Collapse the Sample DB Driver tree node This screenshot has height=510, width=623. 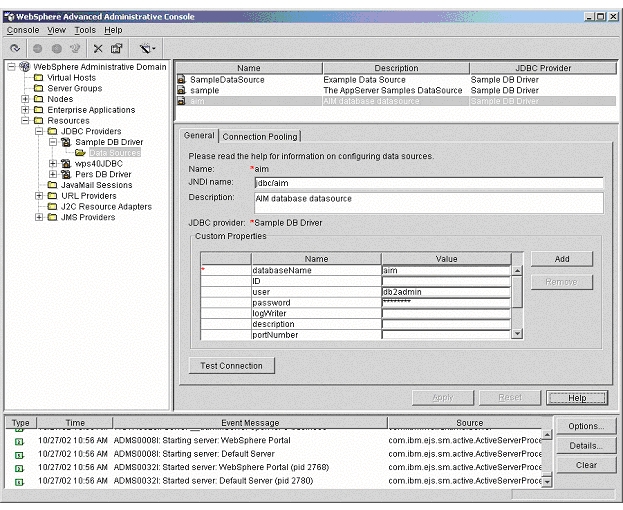[x=53, y=142]
